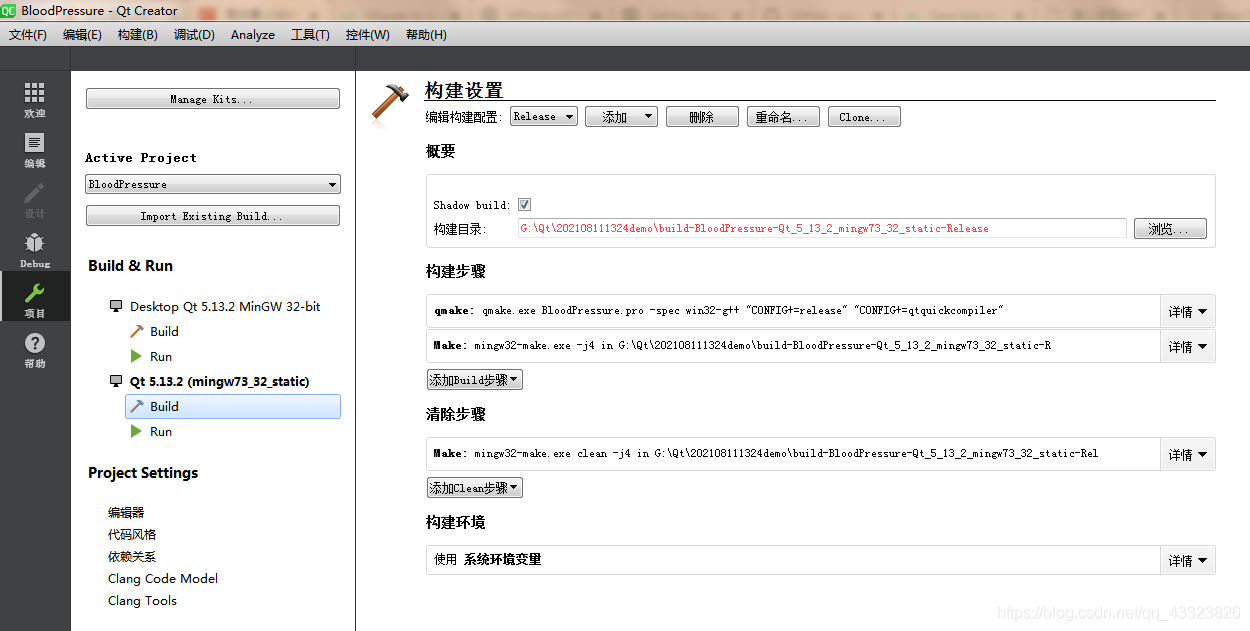Click the build directory path field
Viewport: 1250px width, 631px height.
tap(822, 228)
